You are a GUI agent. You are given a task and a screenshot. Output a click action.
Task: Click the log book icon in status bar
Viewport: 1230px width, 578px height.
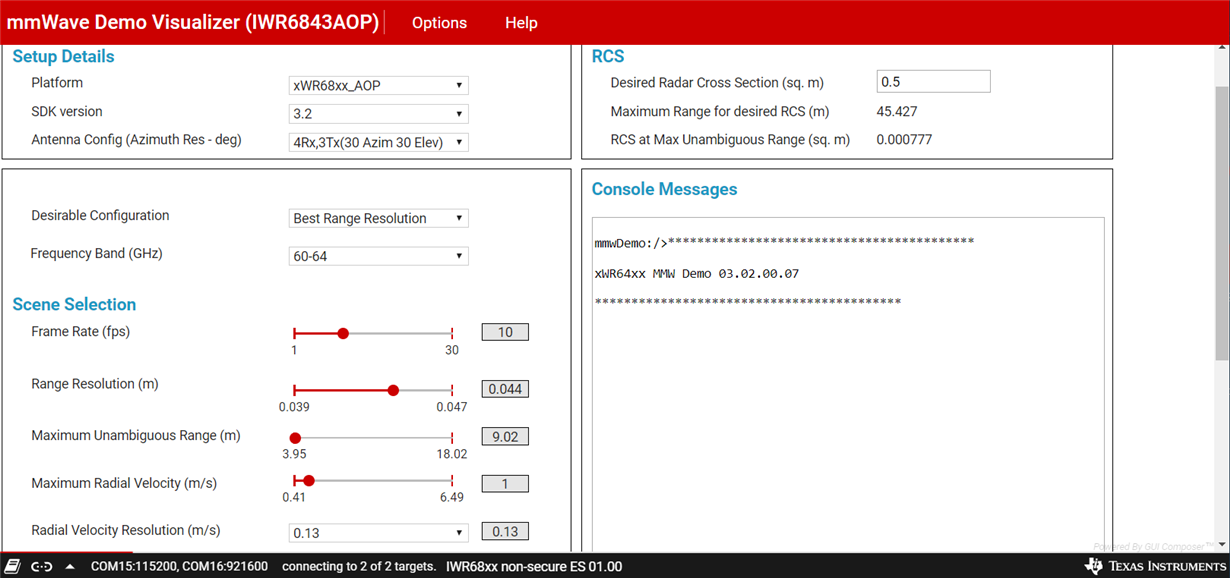click(14, 566)
